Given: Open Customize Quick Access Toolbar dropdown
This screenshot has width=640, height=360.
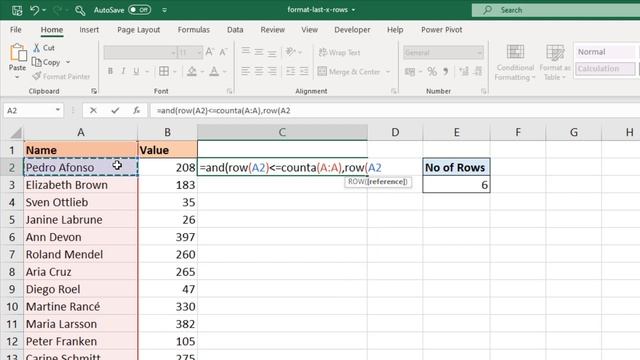Looking at the screenshot, I should [x=164, y=10].
